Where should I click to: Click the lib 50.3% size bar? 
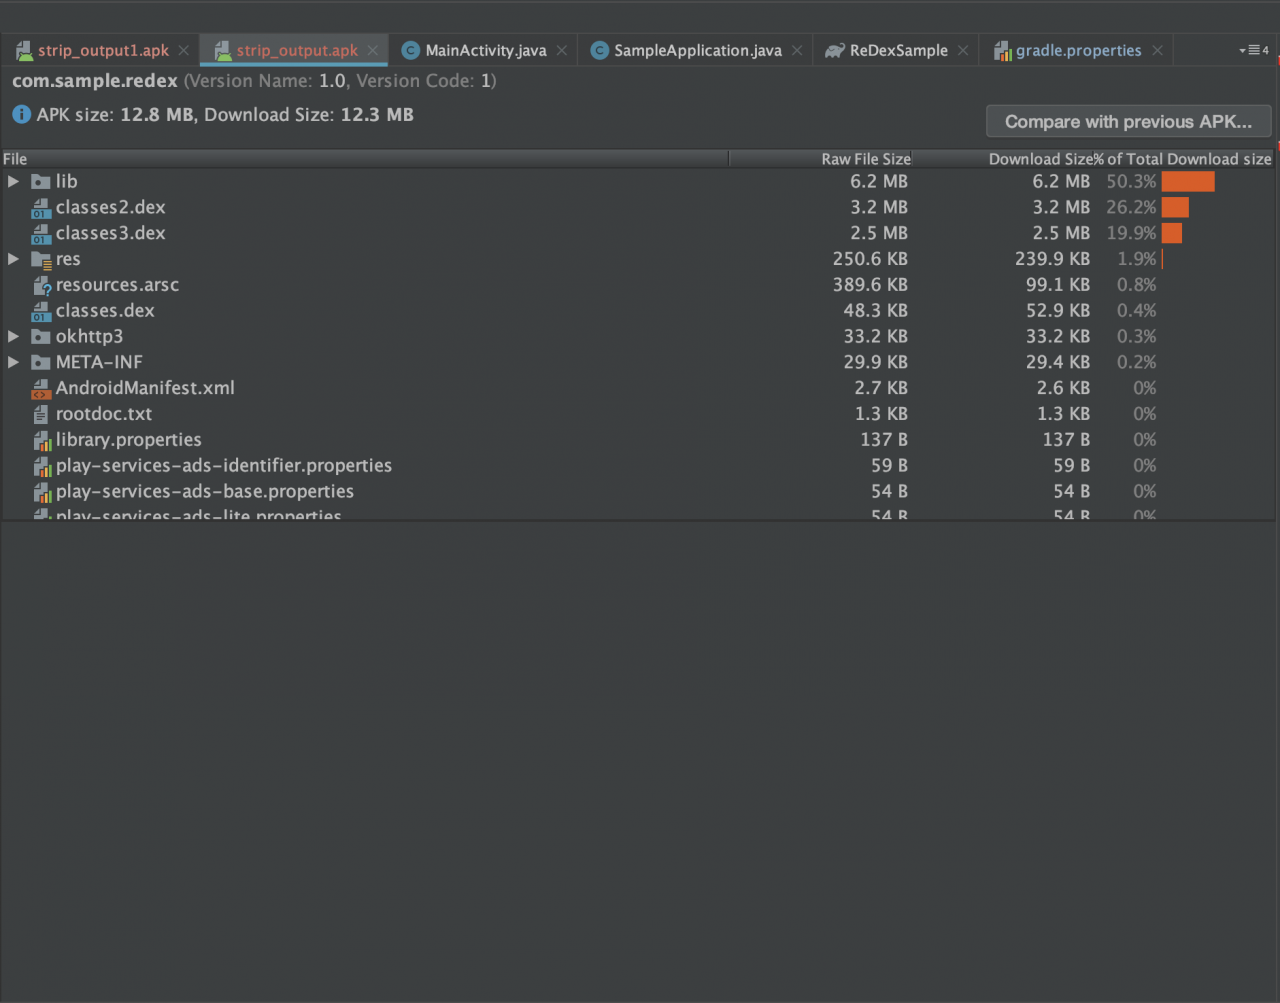click(1188, 181)
